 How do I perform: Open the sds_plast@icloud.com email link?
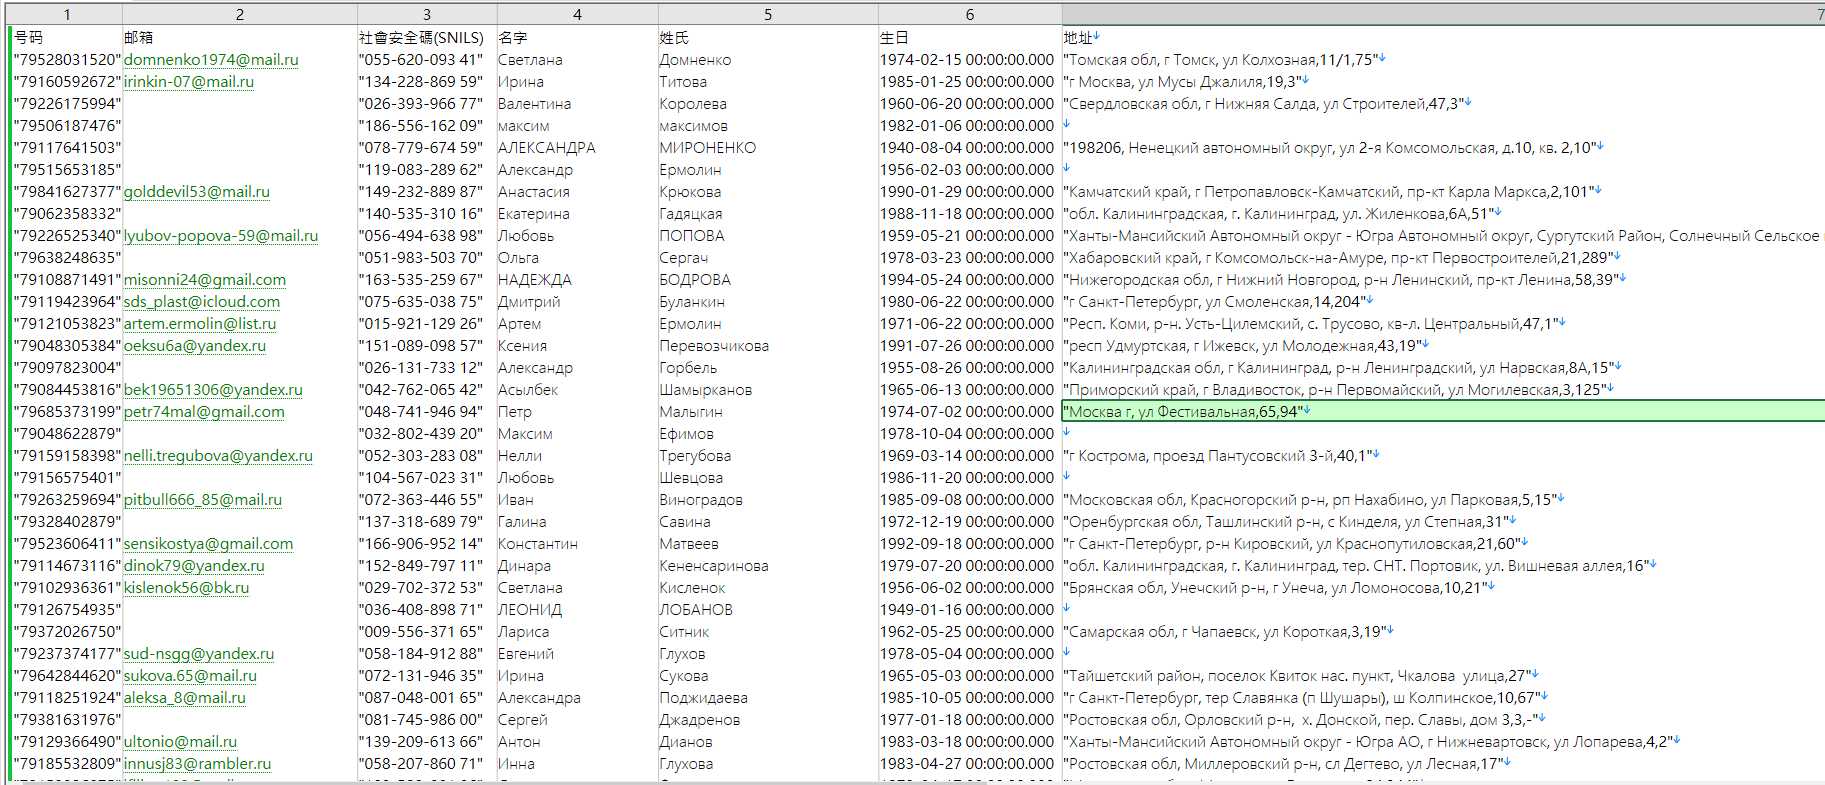202,302
